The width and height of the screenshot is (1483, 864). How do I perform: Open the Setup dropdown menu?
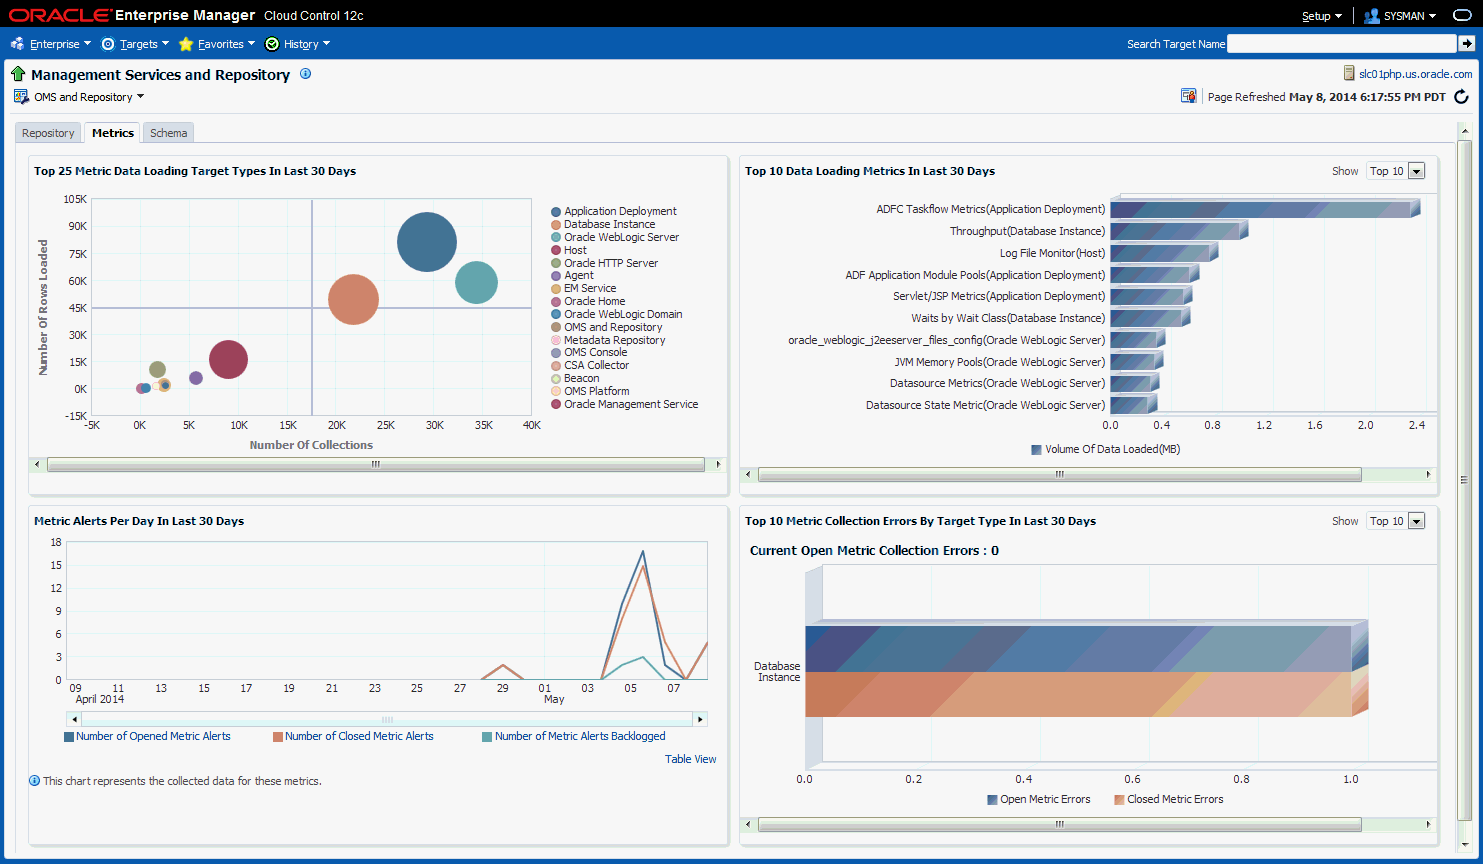(x=1322, y=16)
